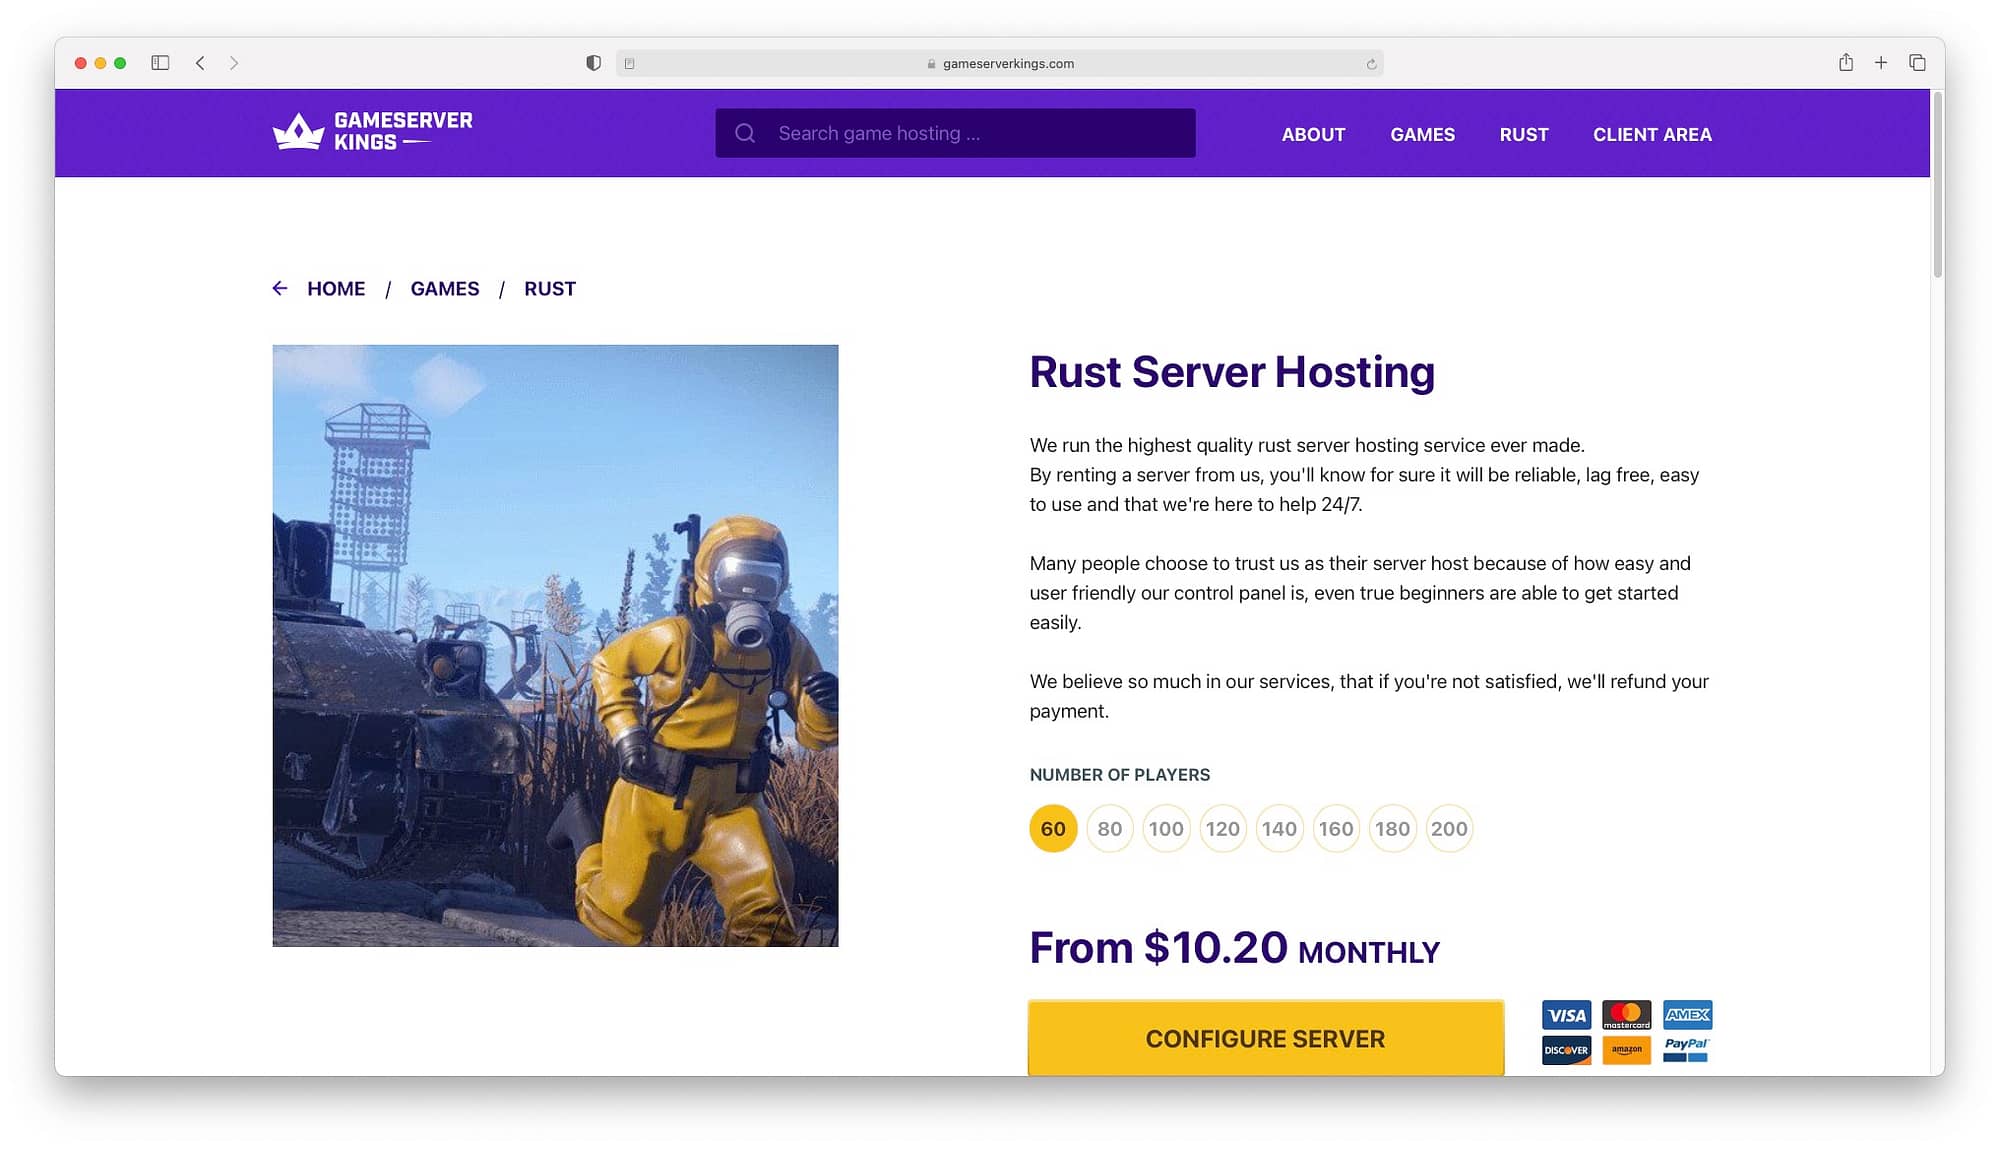Click the CLIENT AREA menu item
This screenshot has width=2000, height=1149.
1652,133
